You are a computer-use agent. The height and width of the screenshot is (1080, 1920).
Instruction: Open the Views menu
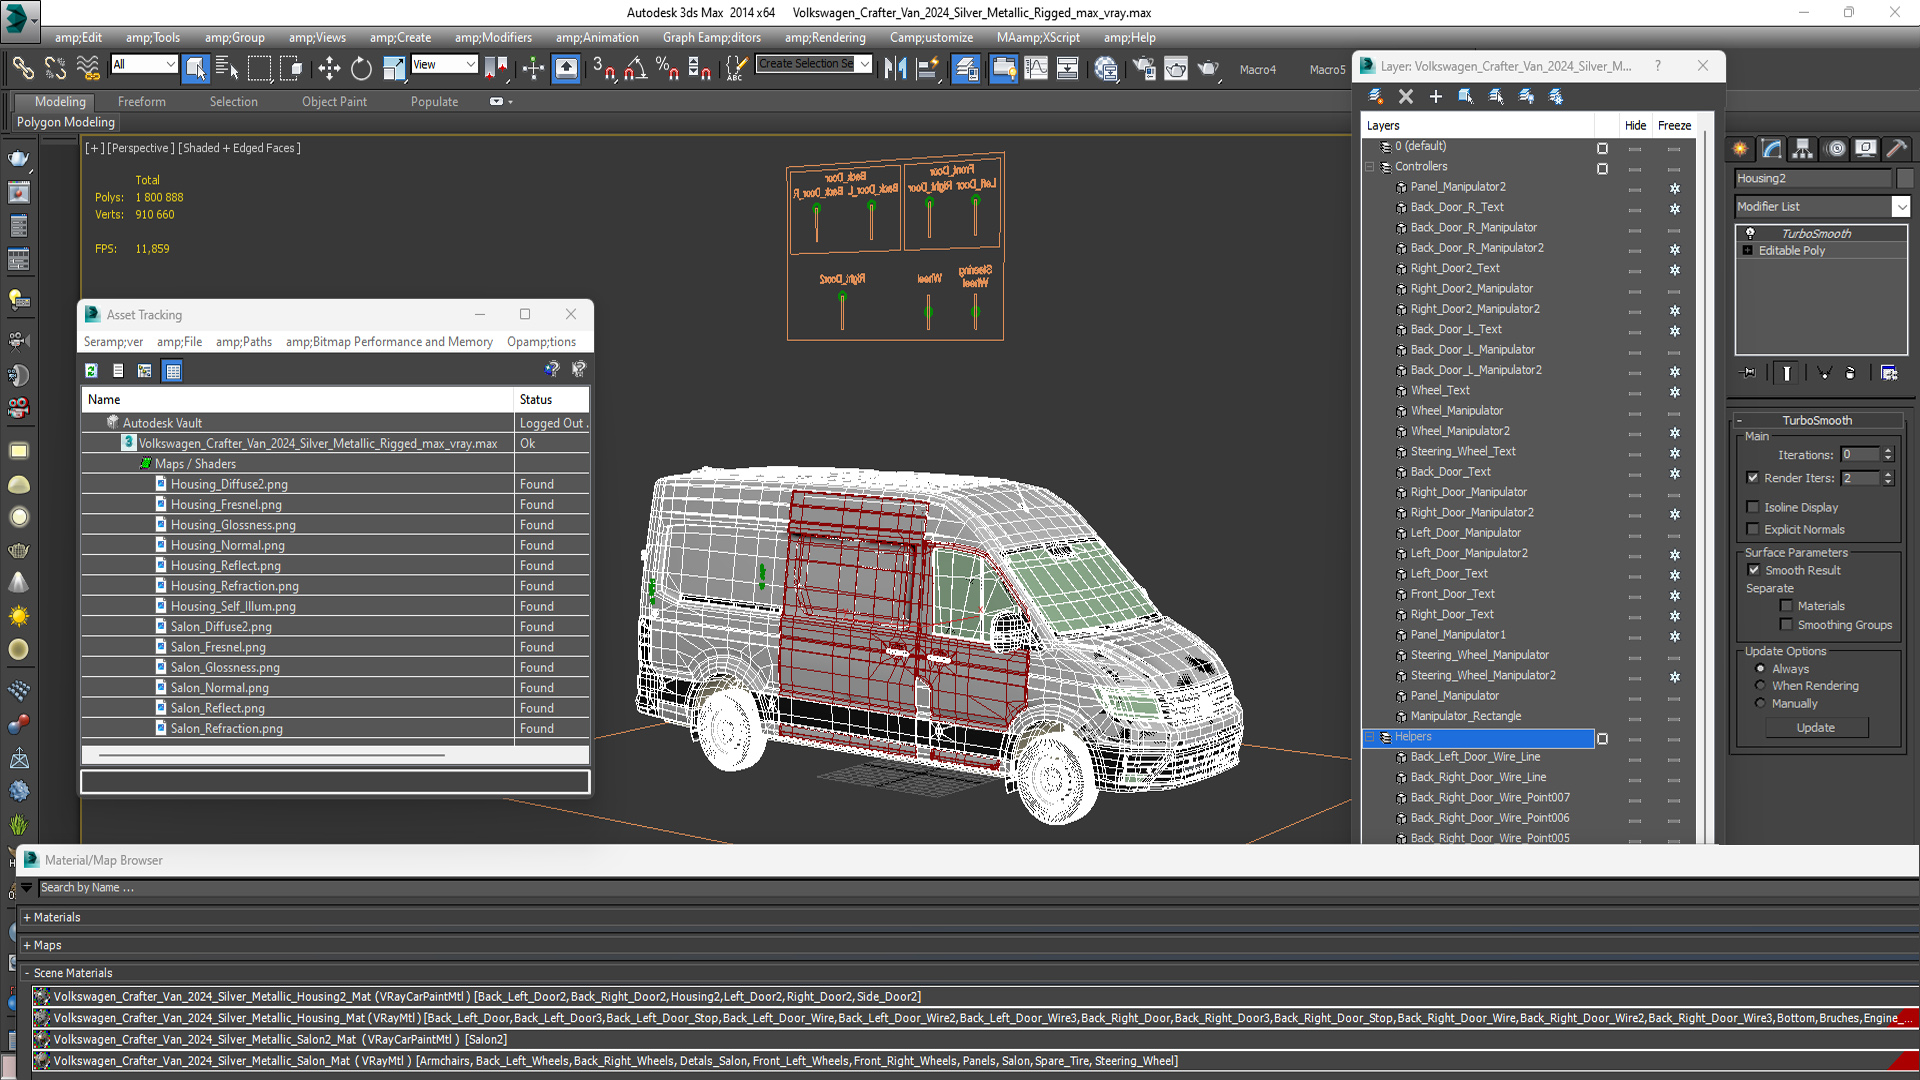click(x=317, y=37)
